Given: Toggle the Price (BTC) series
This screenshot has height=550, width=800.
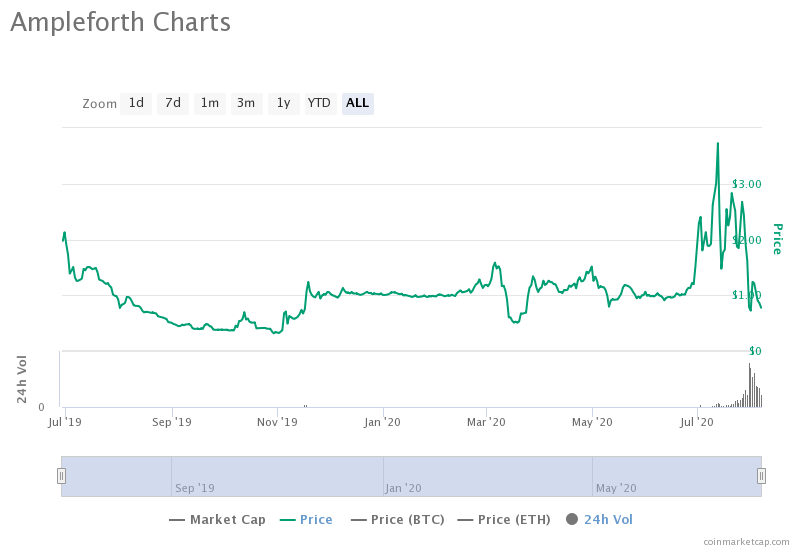Looking at the screenshot, I should click(397, 520).
